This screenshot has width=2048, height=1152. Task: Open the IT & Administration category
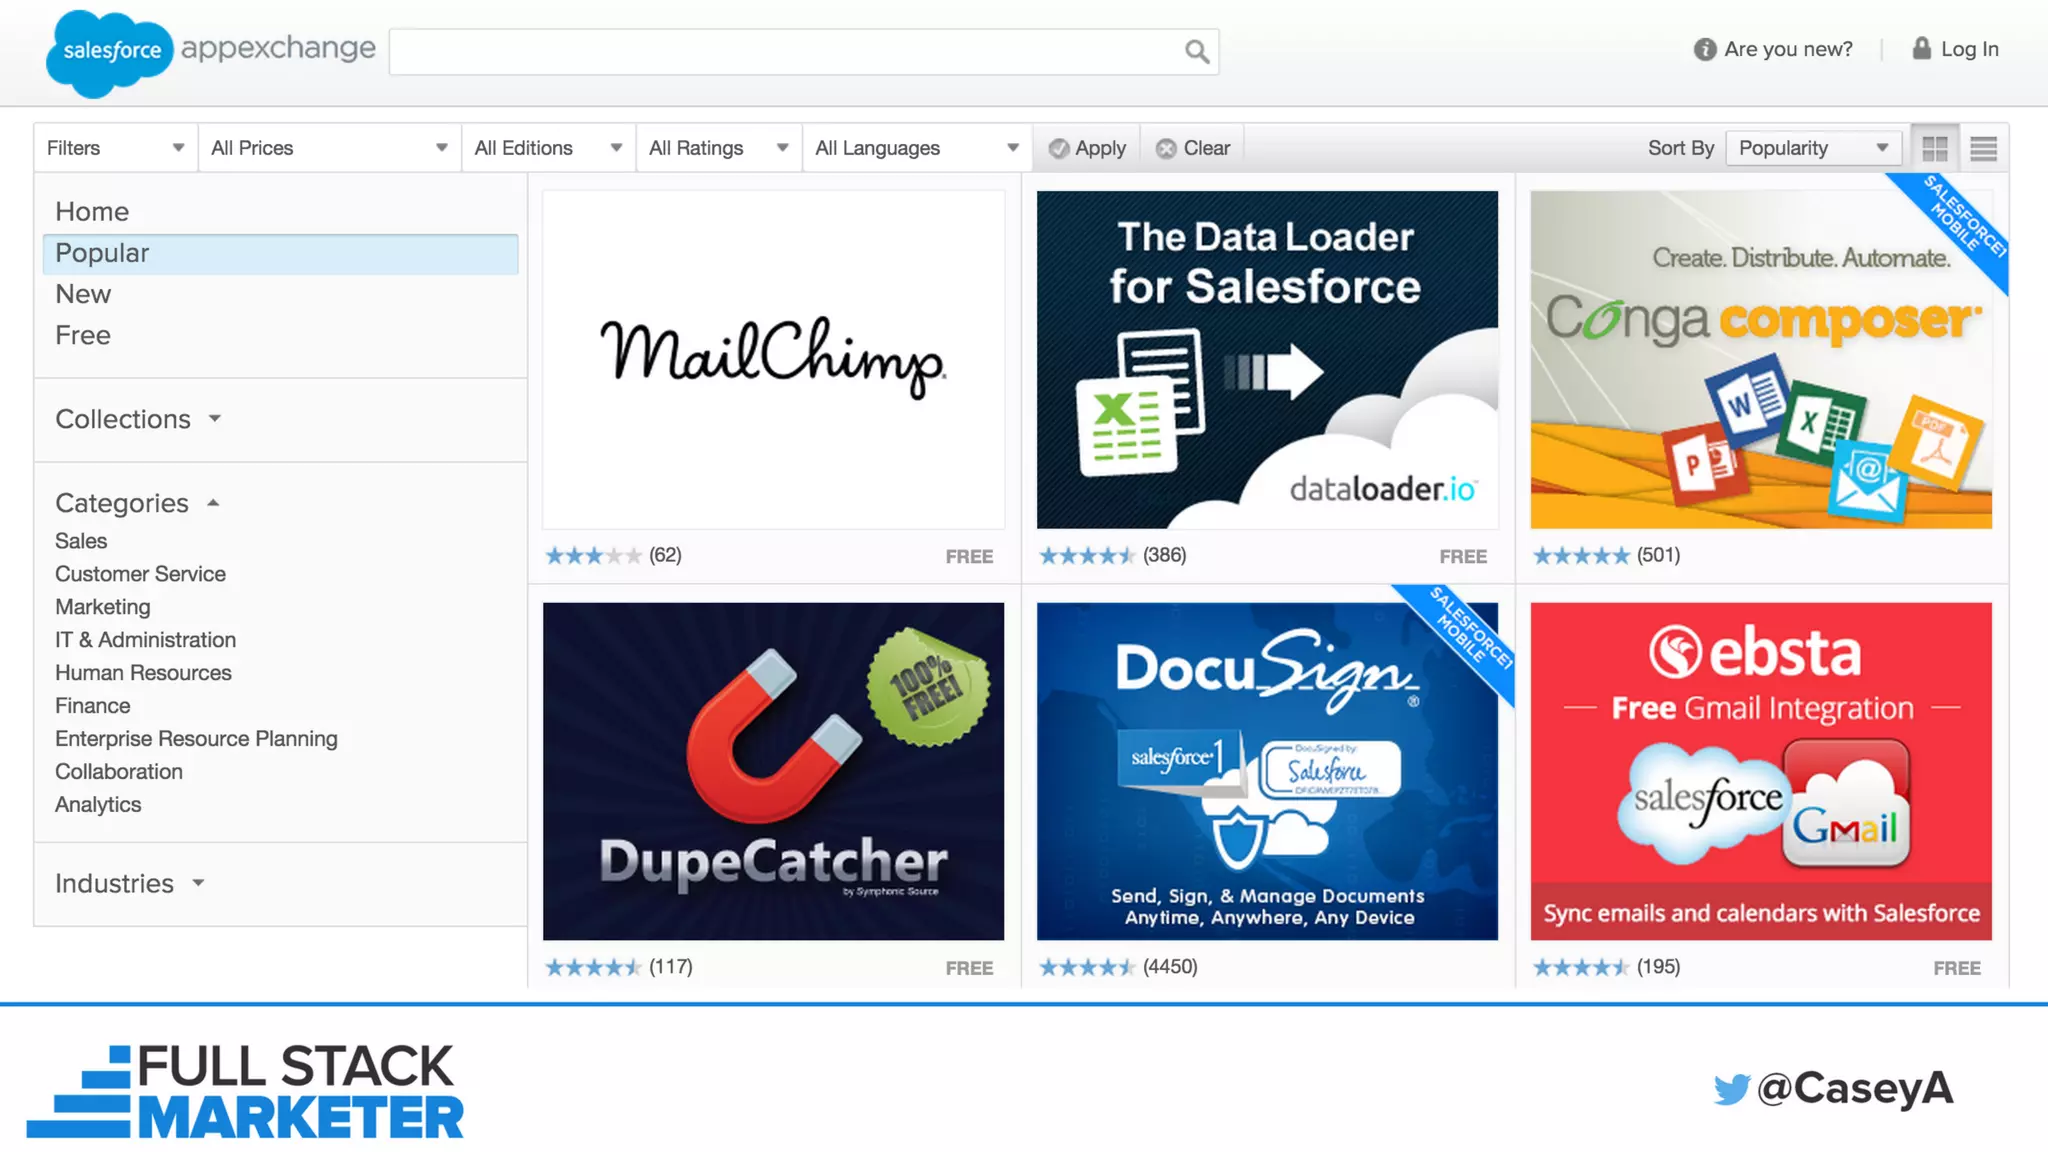(145, 640)
